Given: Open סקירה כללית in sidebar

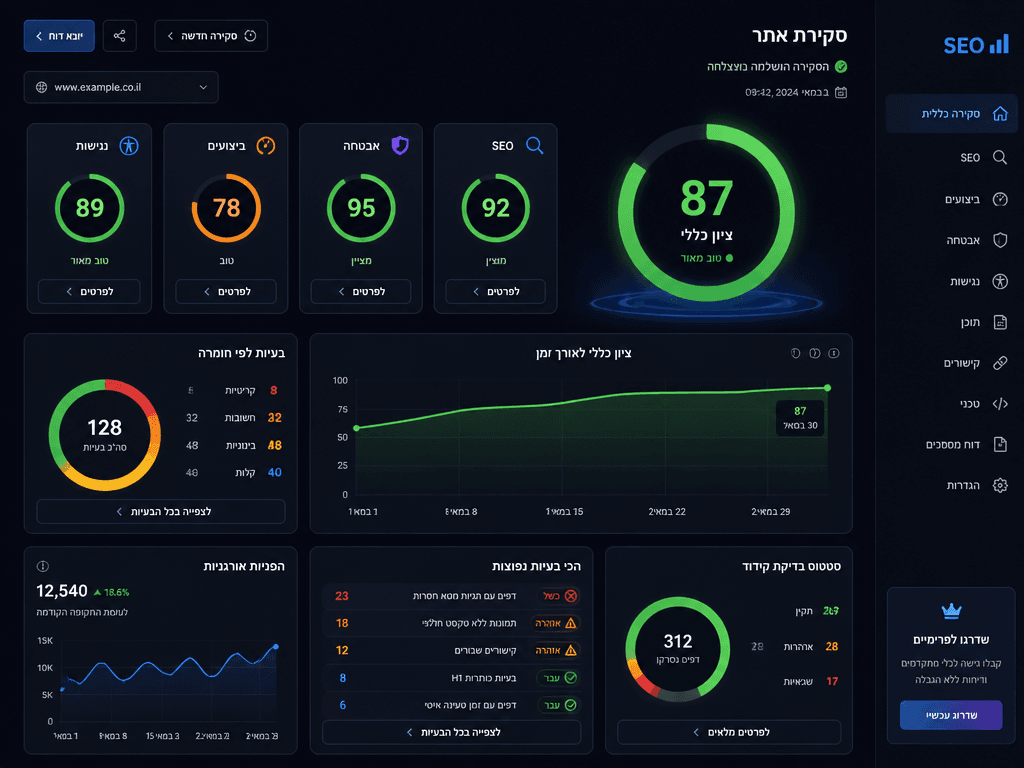Looking at the screenshot, I should 952,114.
